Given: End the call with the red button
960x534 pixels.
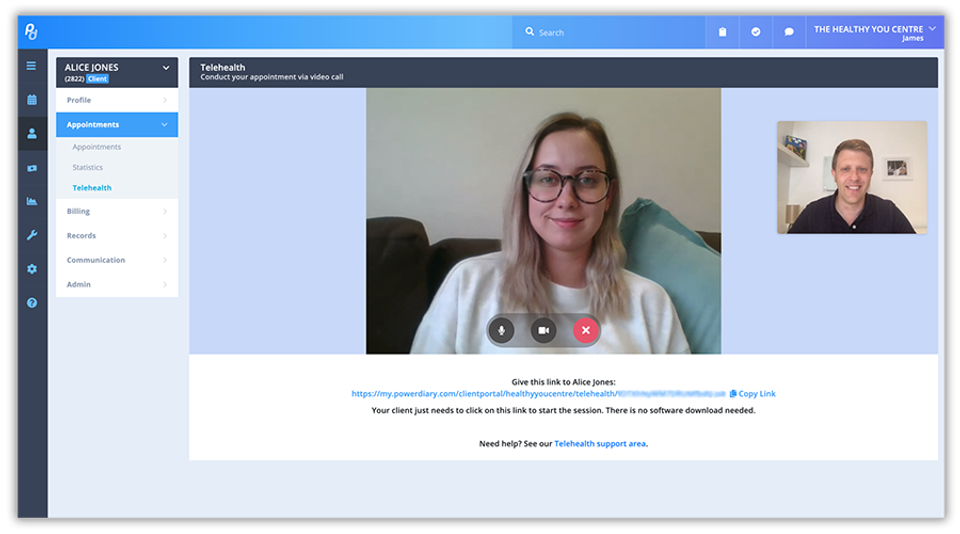Looking at the screenshot, I should click(586, 330).
